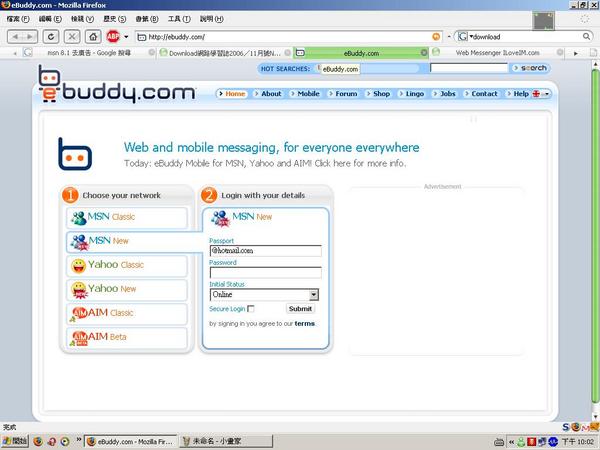Go to the browser Home icon
The width and height of the screenshot is (600, 450).
point(93,37)
